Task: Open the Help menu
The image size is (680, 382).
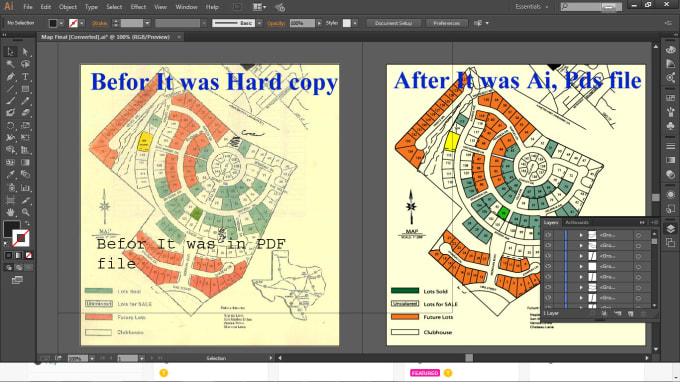Action: pyautogui.click(x=212, y=7)
